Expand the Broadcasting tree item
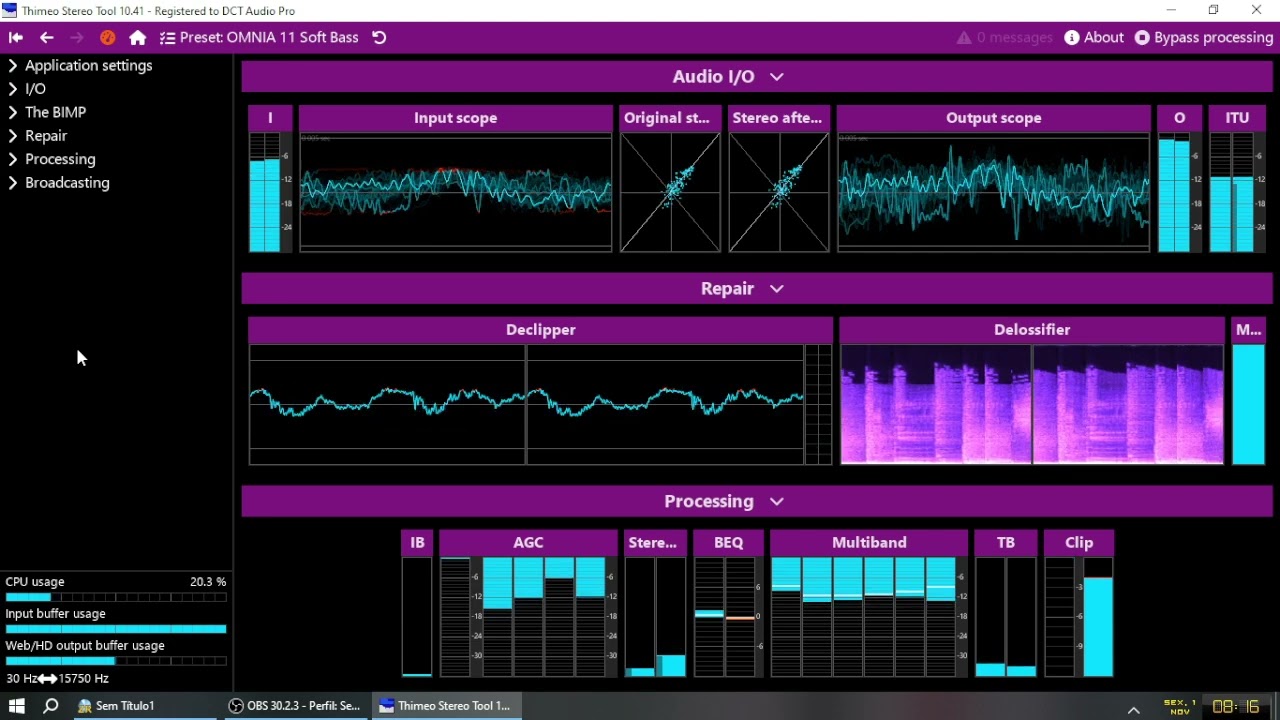 (x=59, y=183)
